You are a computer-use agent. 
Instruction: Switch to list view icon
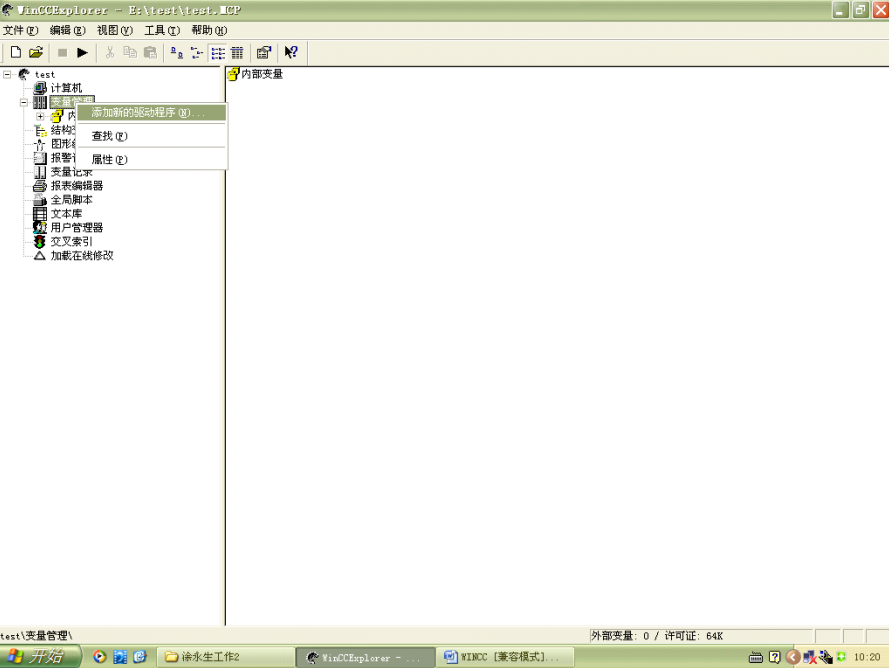pyautogui.click(x=218, y=53)
